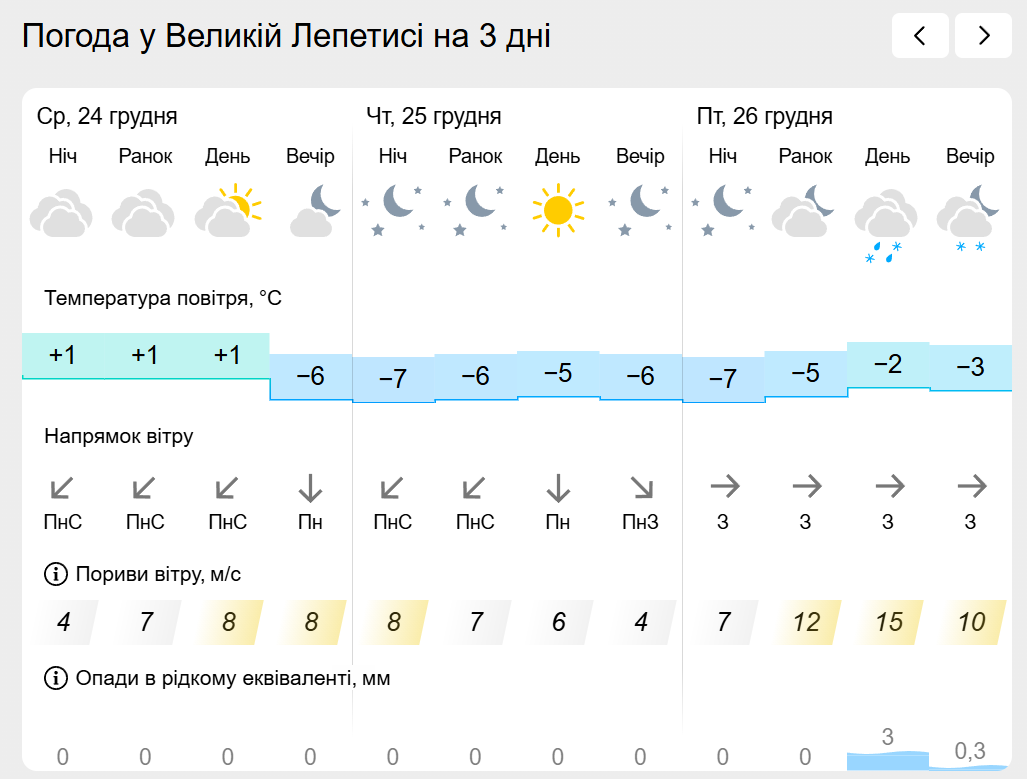This screenshot has height=779, width=1027.
Task: Select the Чт, 25 грудня day heading
Action: click(x=434, y=117)
